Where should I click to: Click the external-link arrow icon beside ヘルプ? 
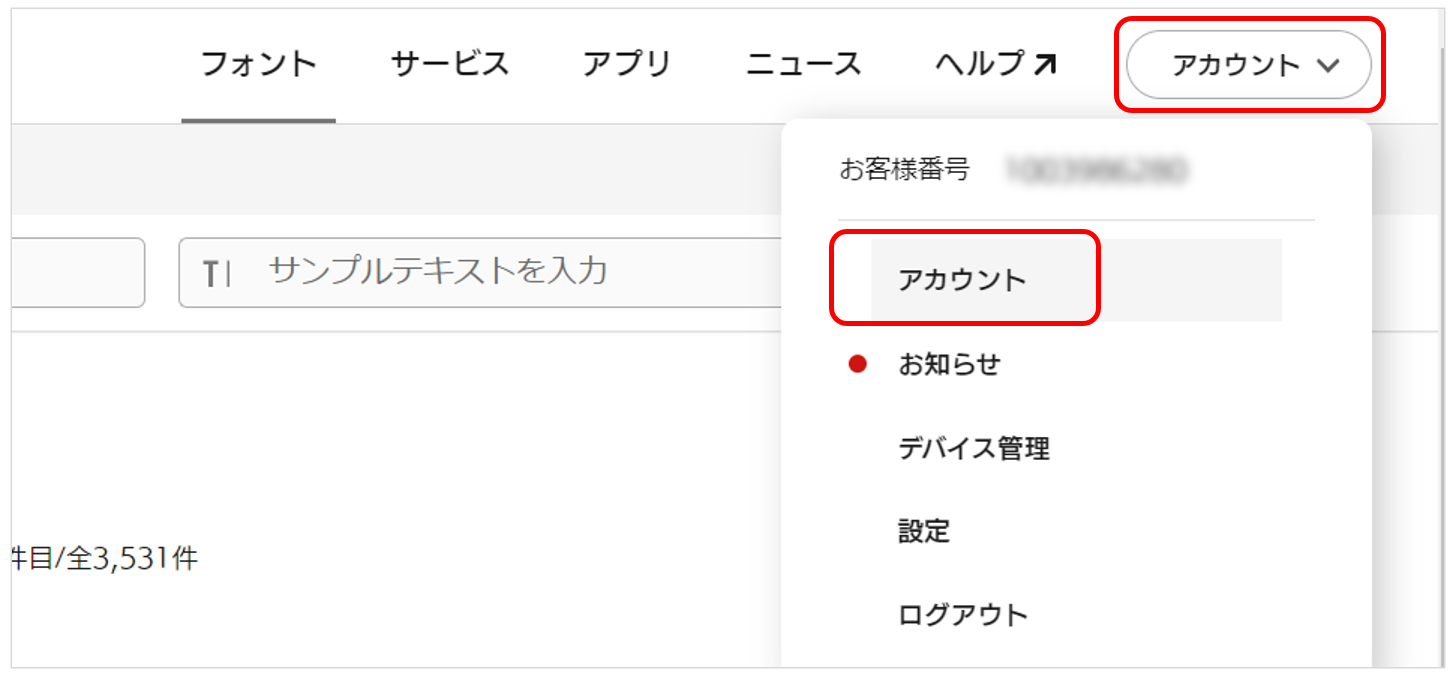[x=1044, y=65]
